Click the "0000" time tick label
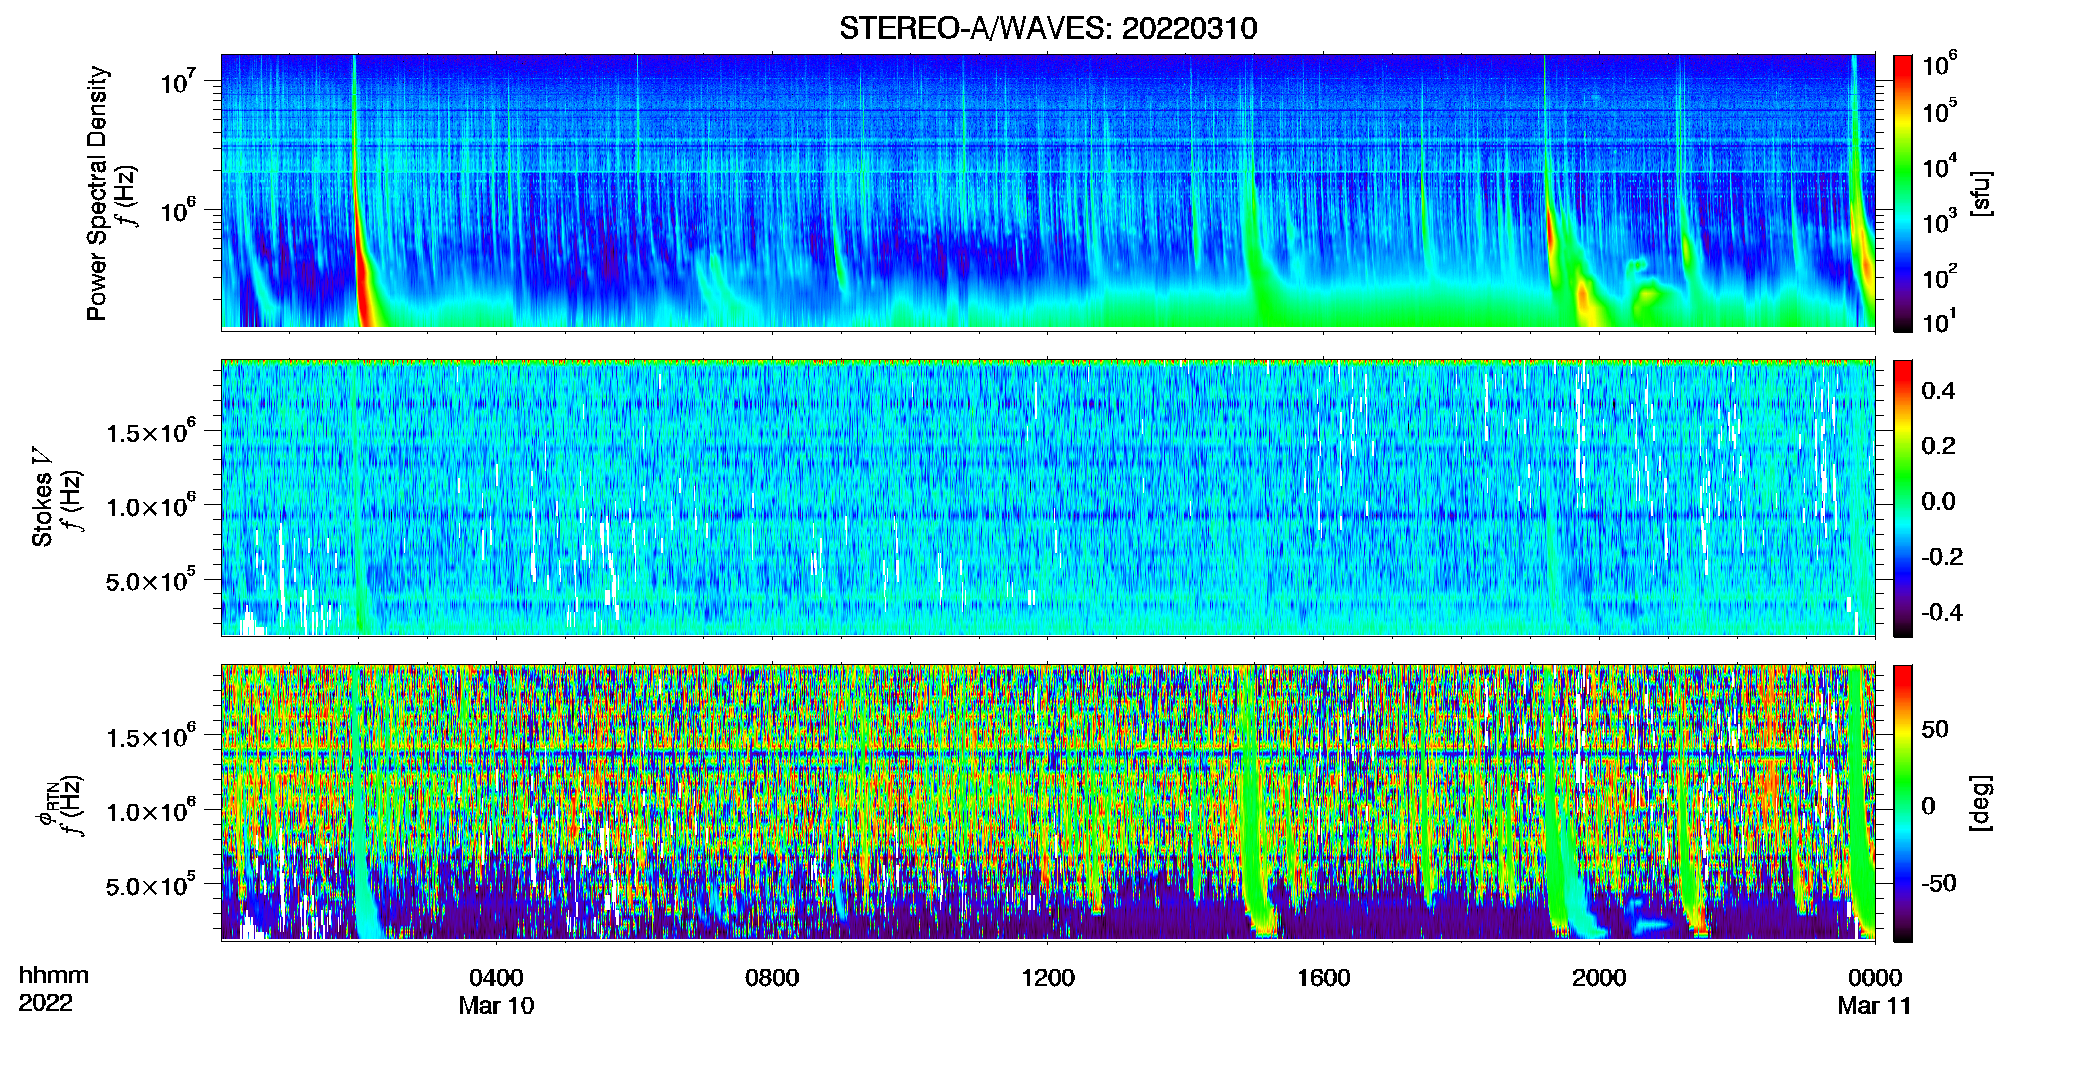Screen dimensions: 2096x1080 (x=1875, y=977)
